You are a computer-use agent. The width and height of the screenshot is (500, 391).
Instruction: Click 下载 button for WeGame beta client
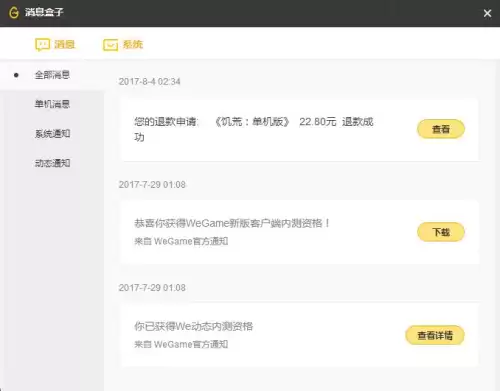click(441, 232)
